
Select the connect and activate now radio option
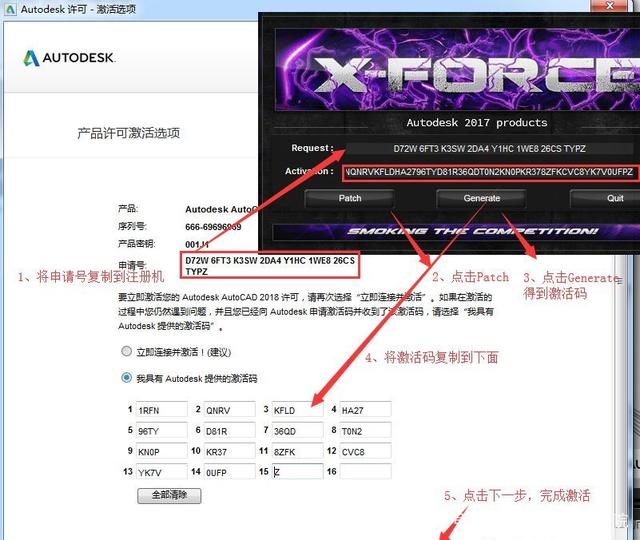(127, 351)
